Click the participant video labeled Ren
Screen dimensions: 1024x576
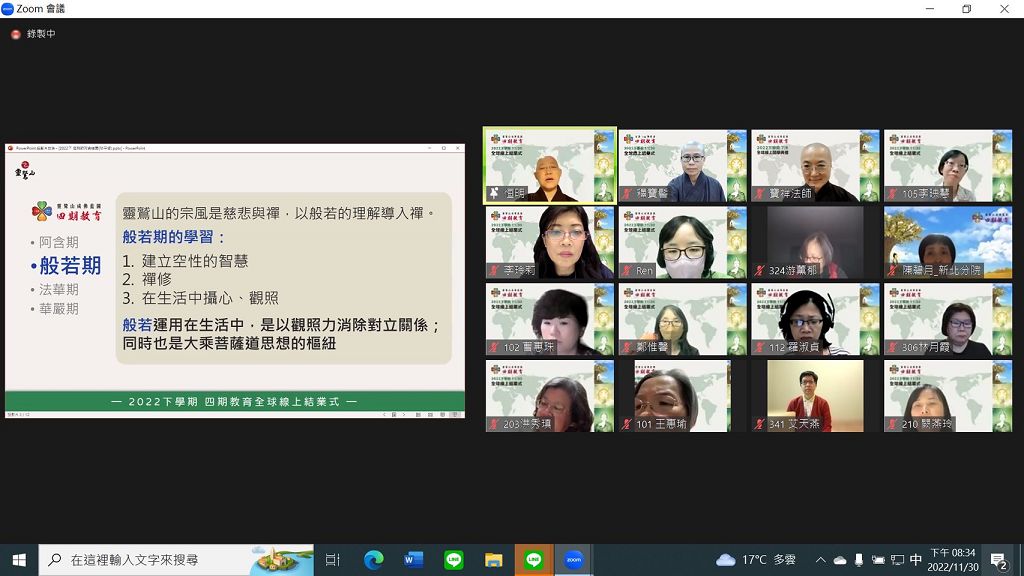pos(682,242)
